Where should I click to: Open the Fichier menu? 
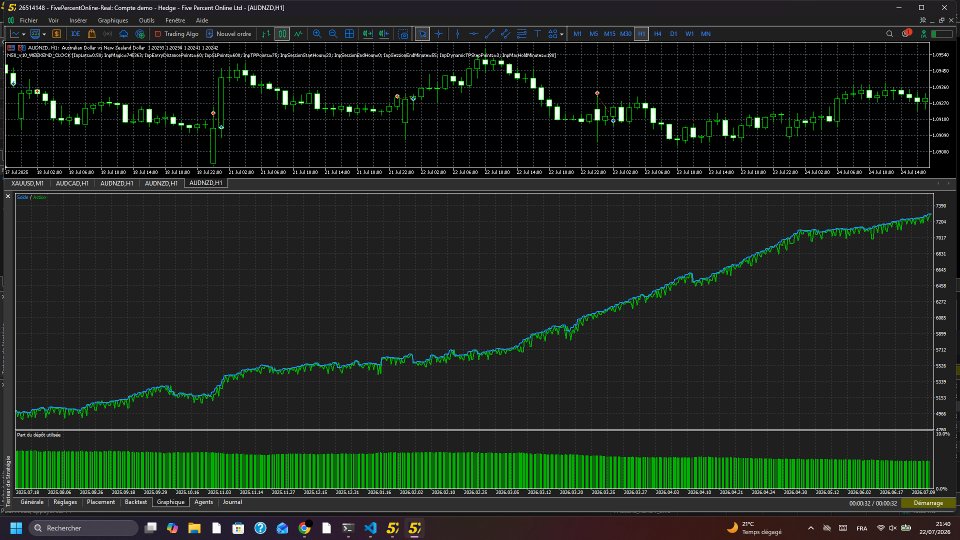tap(28, 20)
